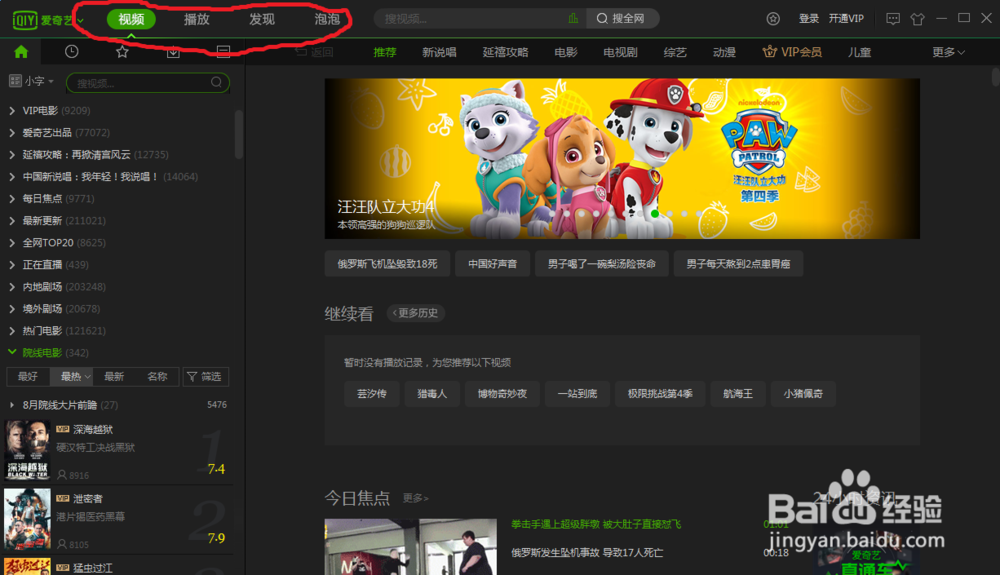The height and width of the screenshot is (575, 1000).
Task: Select the 儿童 channel
Action: point(859,52)
